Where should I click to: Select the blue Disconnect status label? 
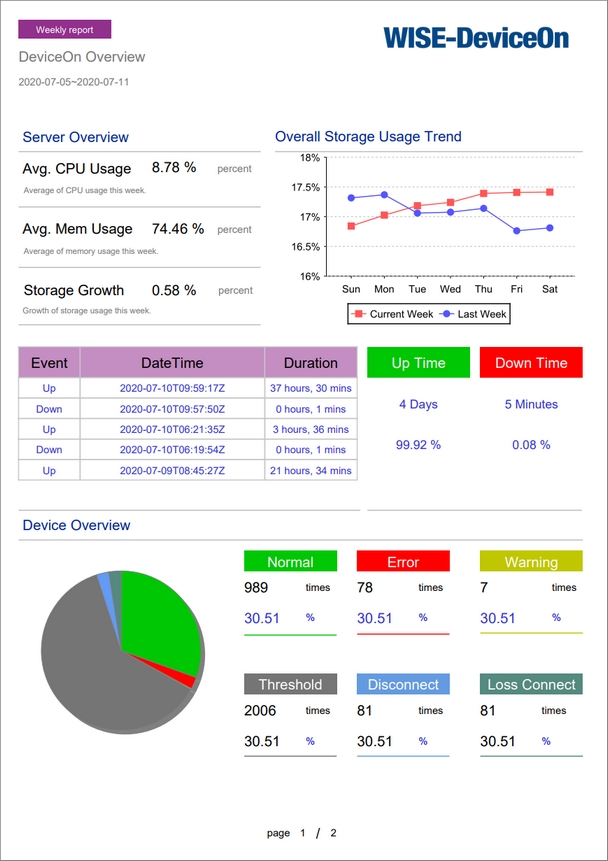pos(403,685)
